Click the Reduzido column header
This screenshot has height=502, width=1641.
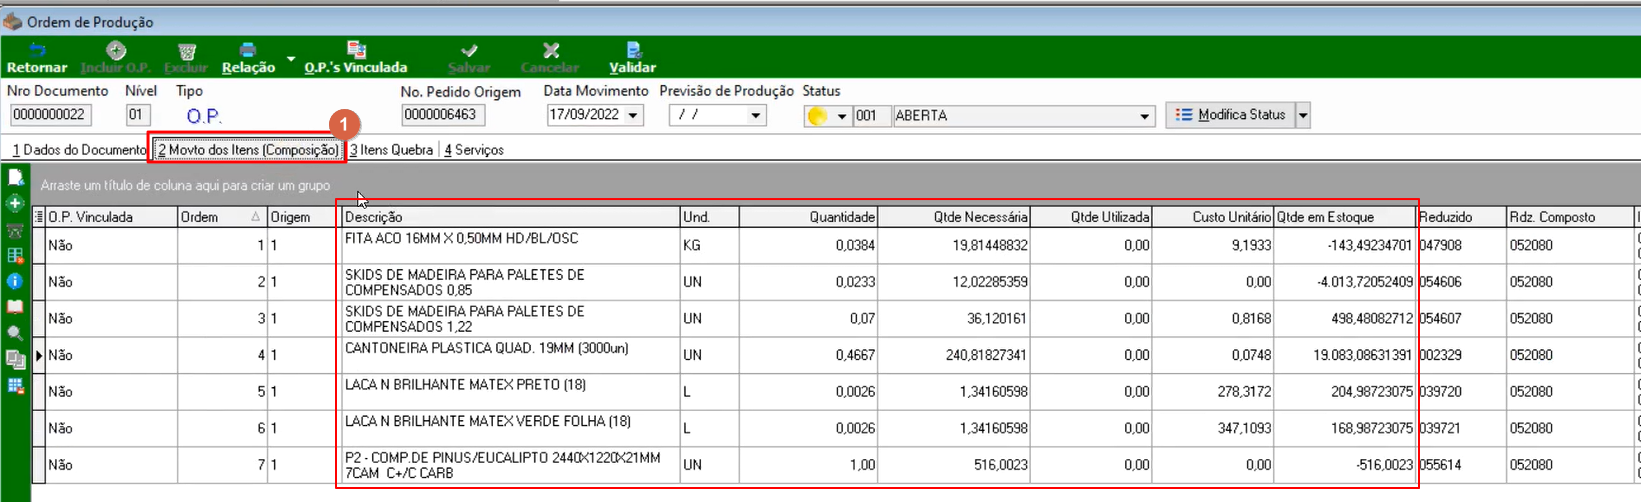pos(1462,217)
